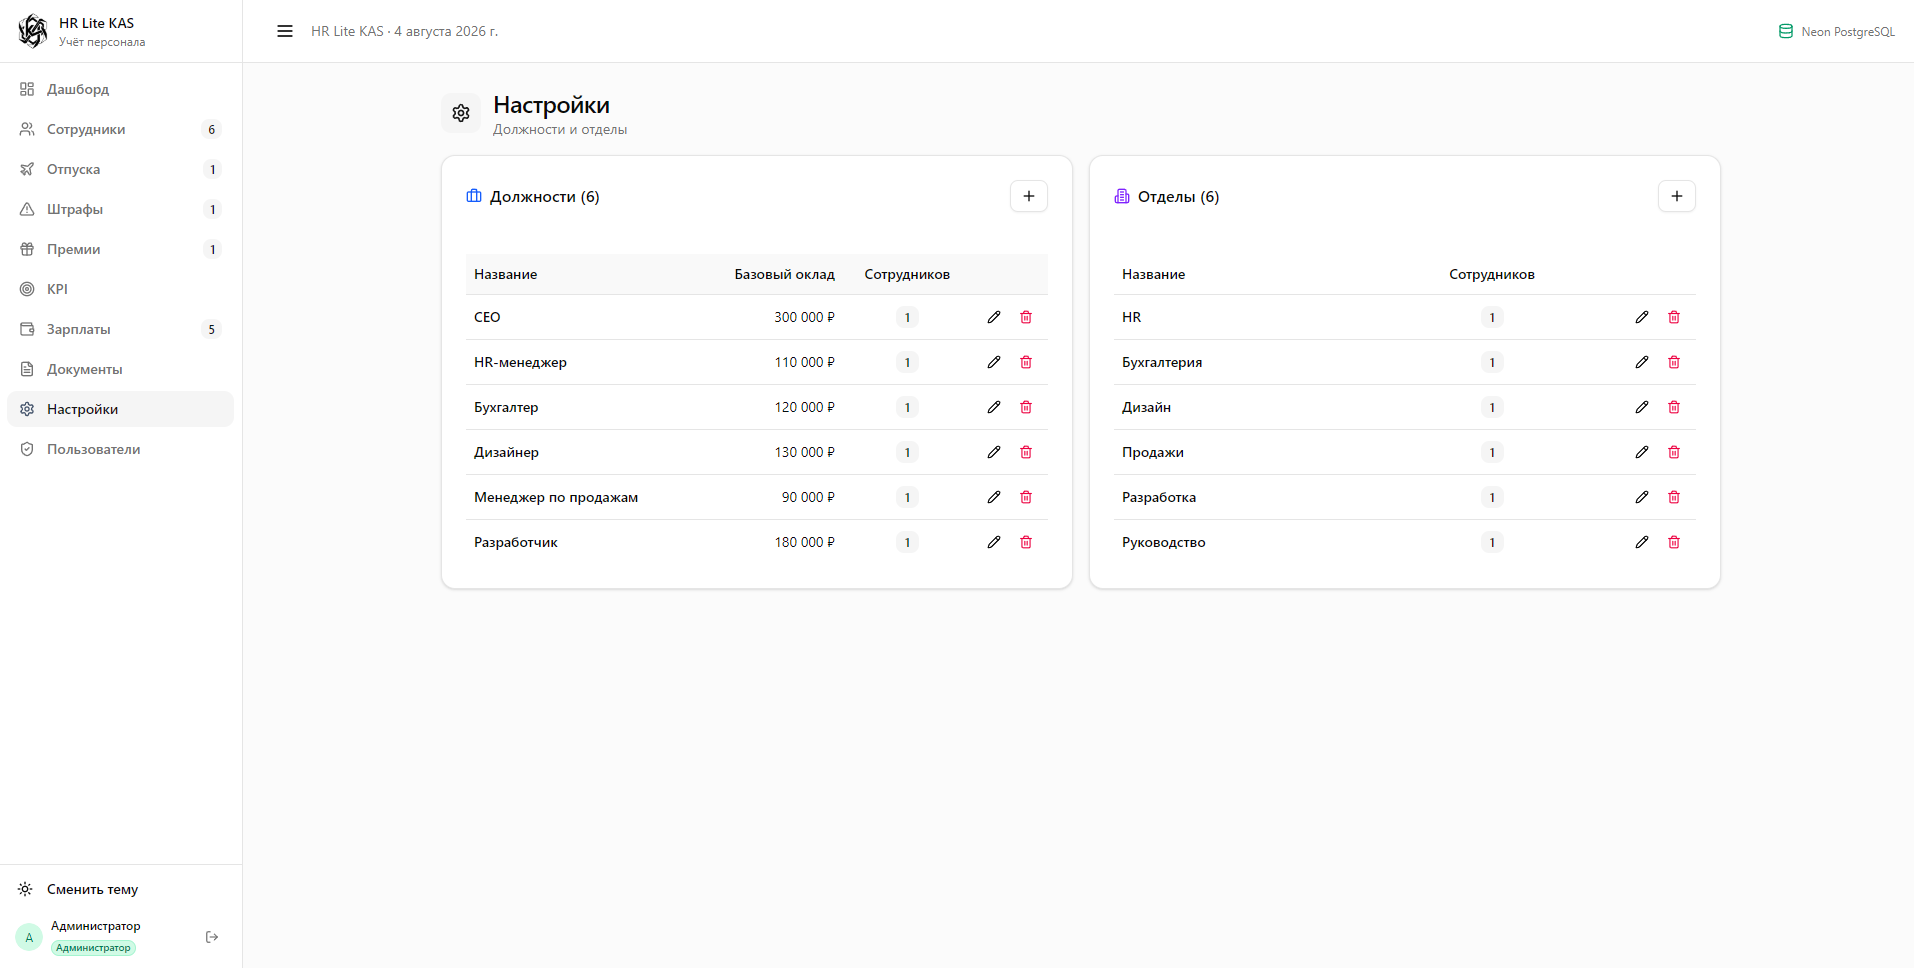This screenshot has height=968, width=1914.
Task: Edit the CEO position
Action: click(994, 317)
